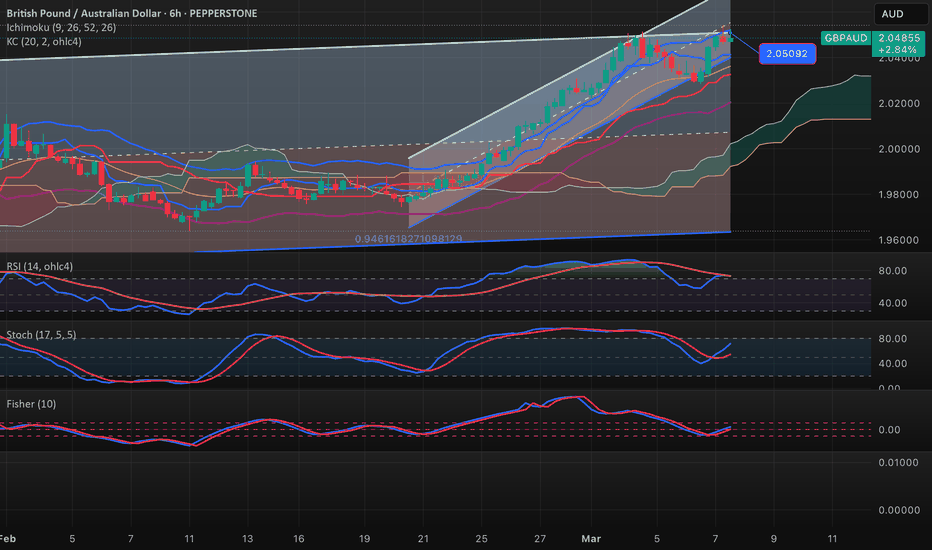The width and height of the screenshot is (932, 550).
Task: Click the Fisher 0.00 axis label
Action: 889,430
